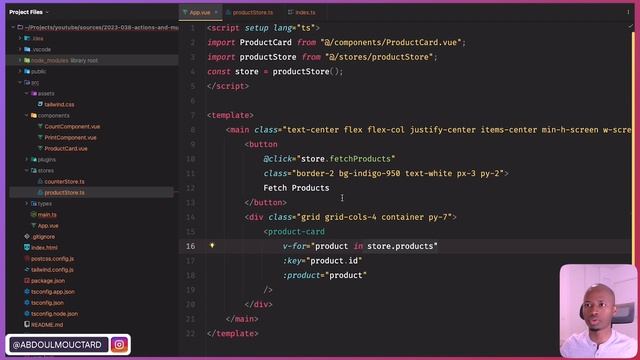This screenshot has height=360, width=640.
Task: Expand the node_modules library root chevron
Action: (20, 60)
